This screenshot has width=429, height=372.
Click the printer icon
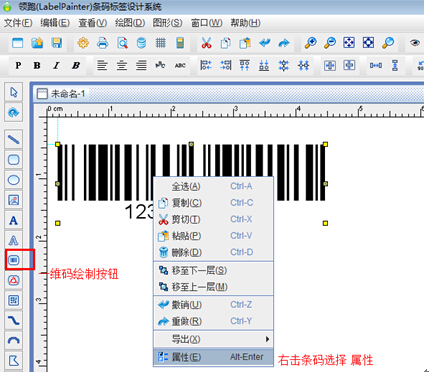click(x=103, y=43)
